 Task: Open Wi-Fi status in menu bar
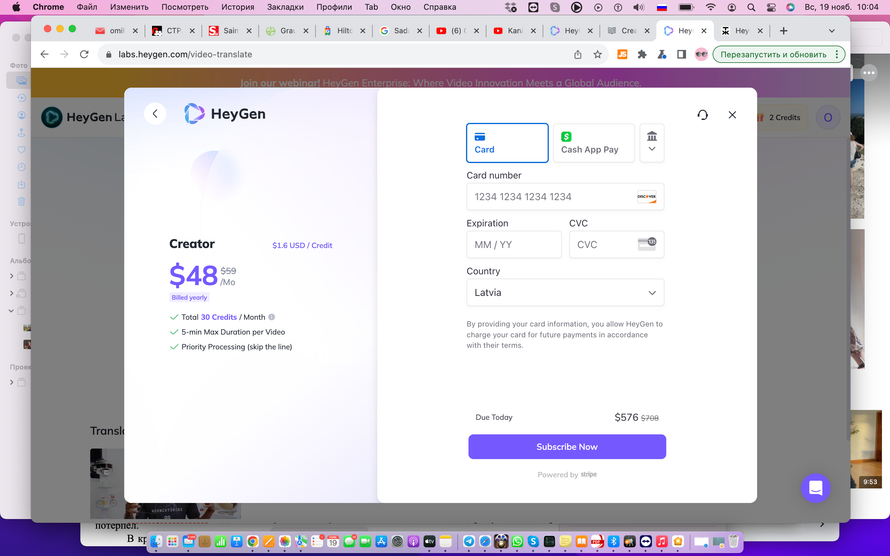(x=711, y=7)
